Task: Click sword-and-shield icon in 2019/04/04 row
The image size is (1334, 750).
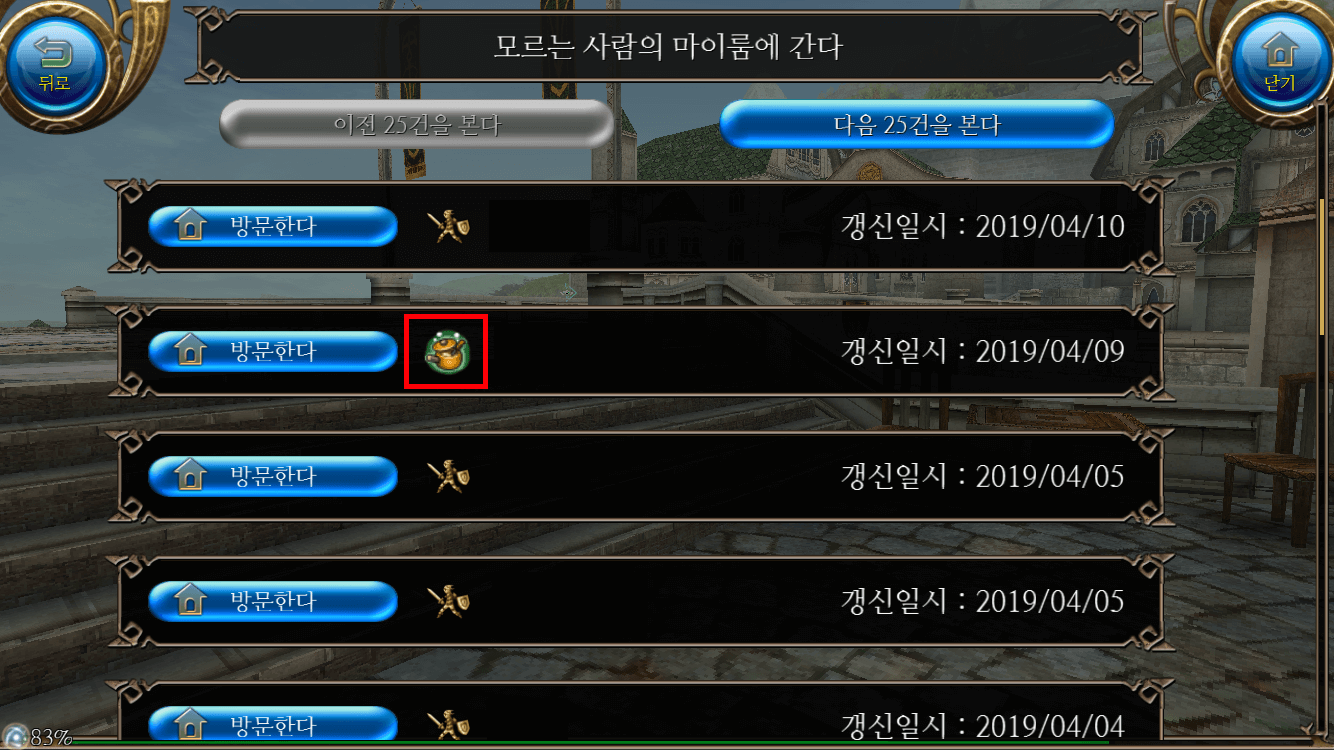Action: pyautogui.click(x=448, y=725)
